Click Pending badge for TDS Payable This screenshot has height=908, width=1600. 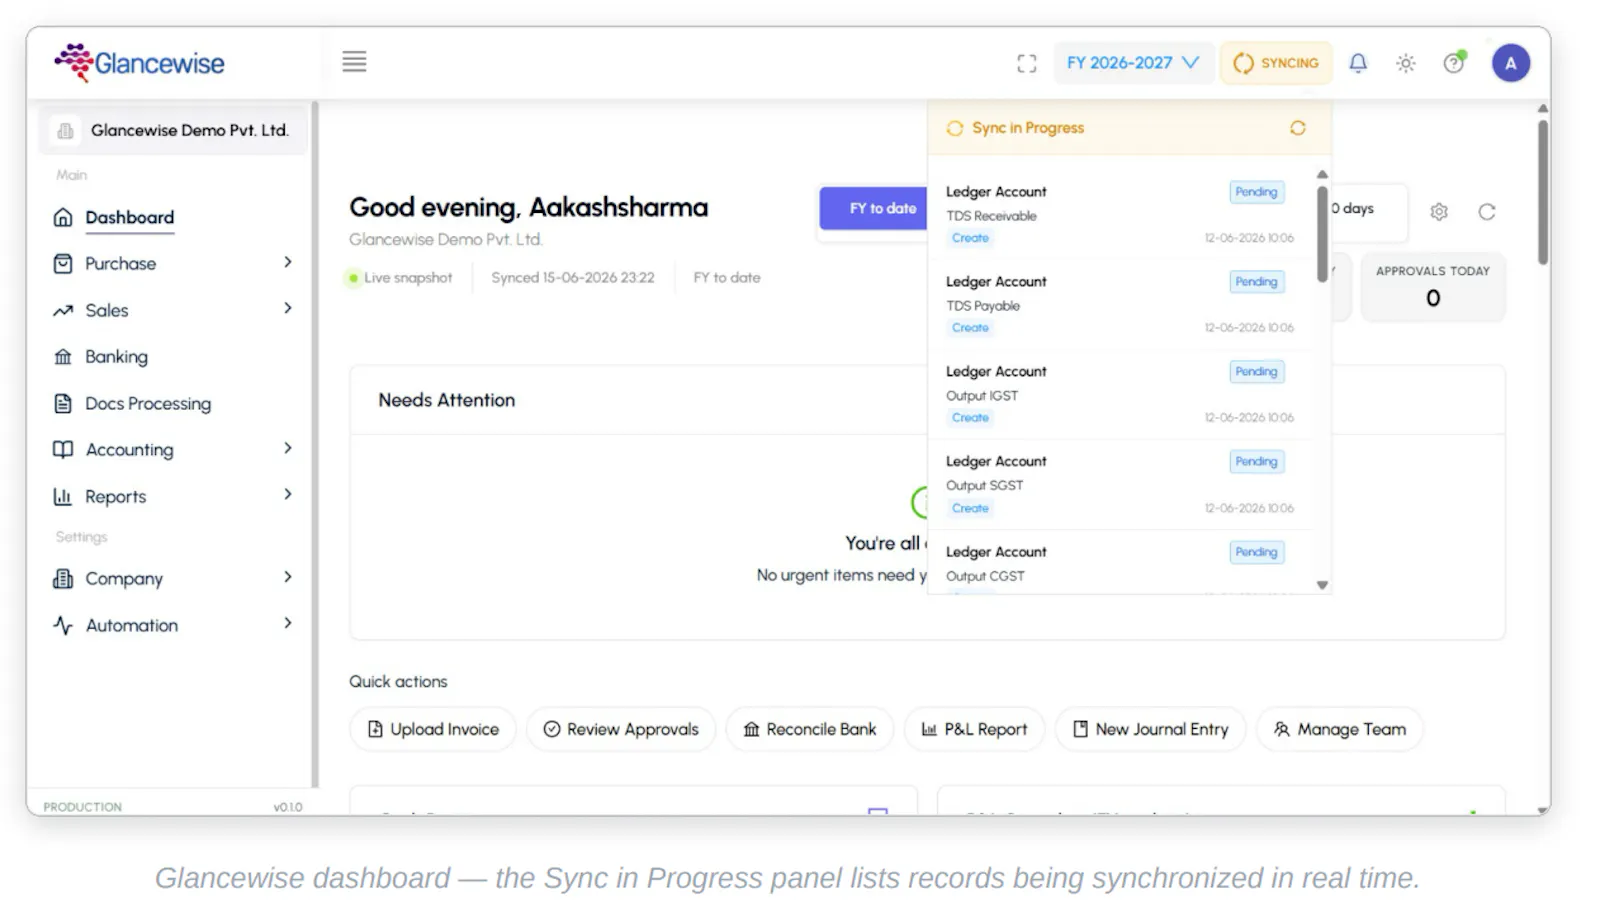point(1256,282)
